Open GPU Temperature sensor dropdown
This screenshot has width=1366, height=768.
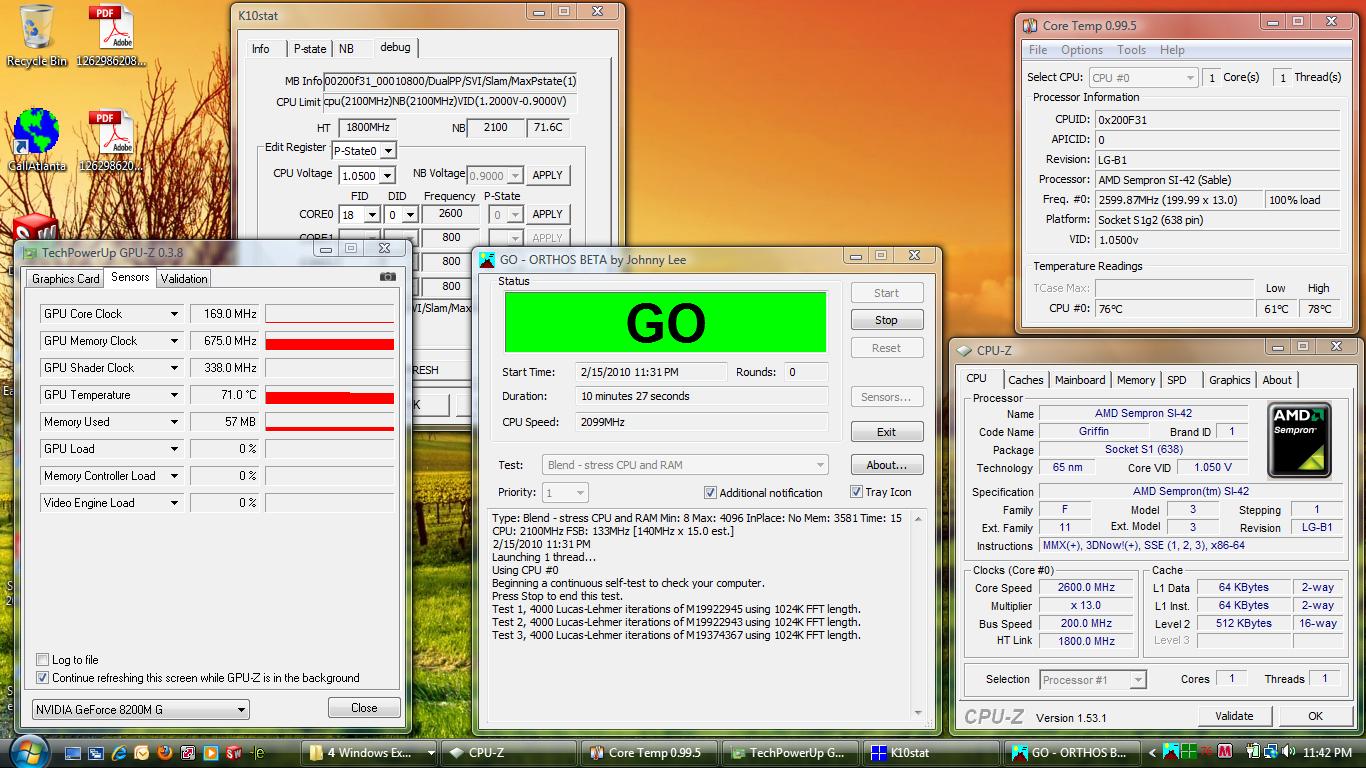coord(174,395)
